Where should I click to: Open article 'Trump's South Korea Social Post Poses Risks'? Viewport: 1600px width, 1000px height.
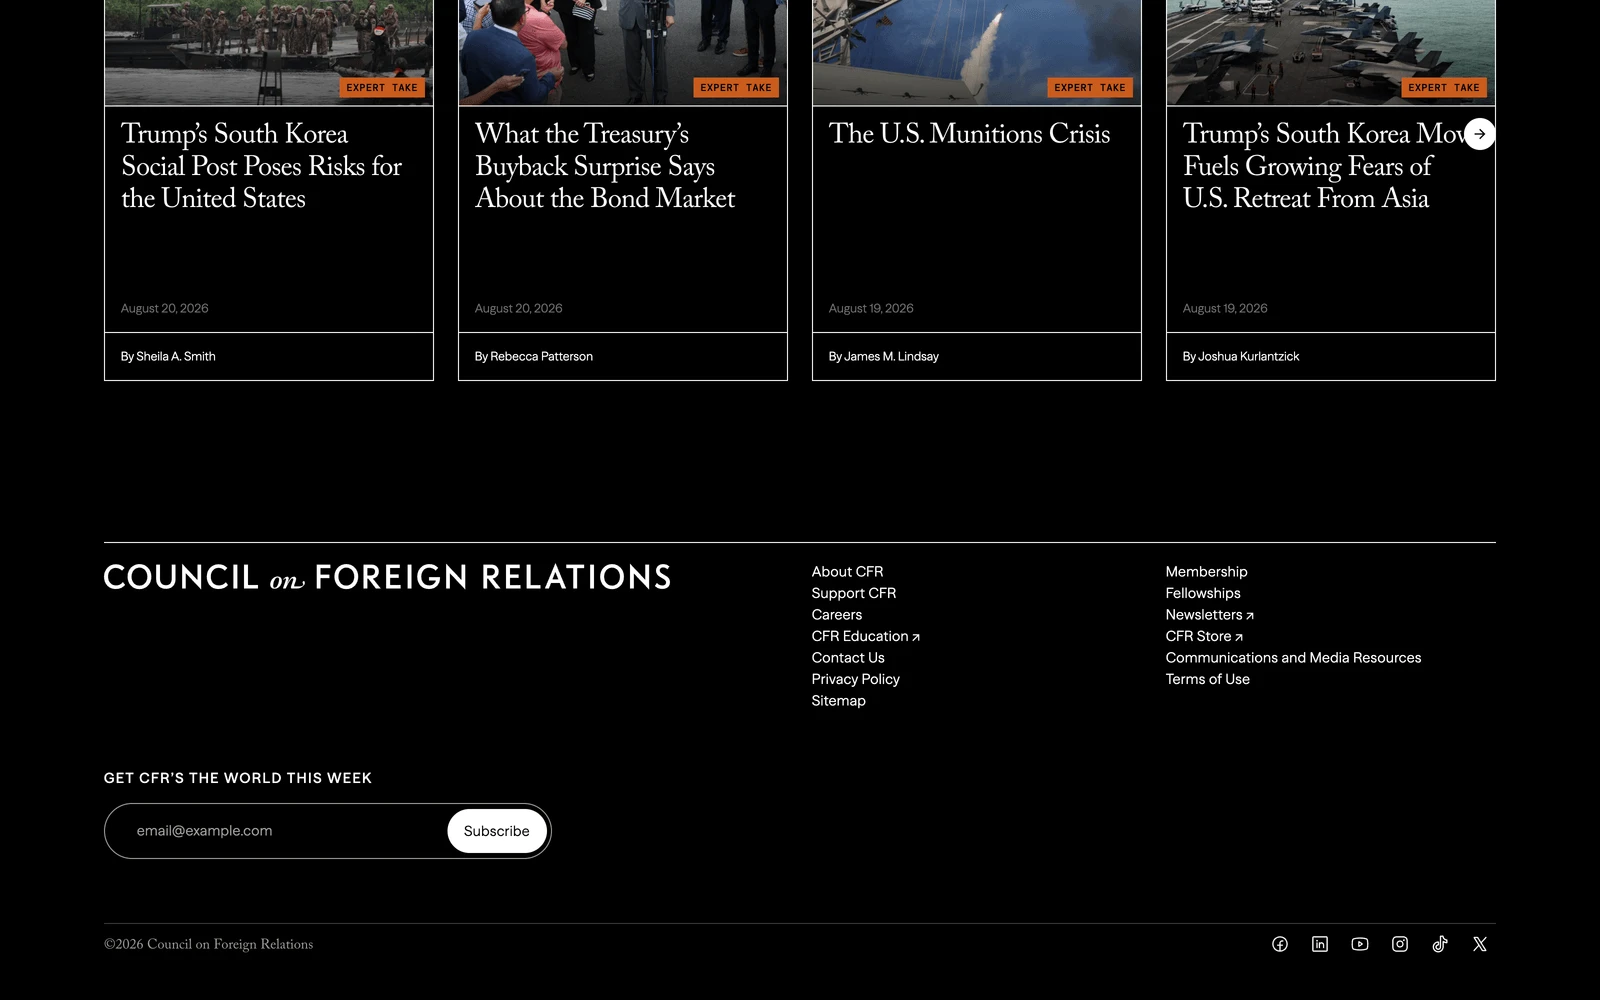(x=262, y=166)
